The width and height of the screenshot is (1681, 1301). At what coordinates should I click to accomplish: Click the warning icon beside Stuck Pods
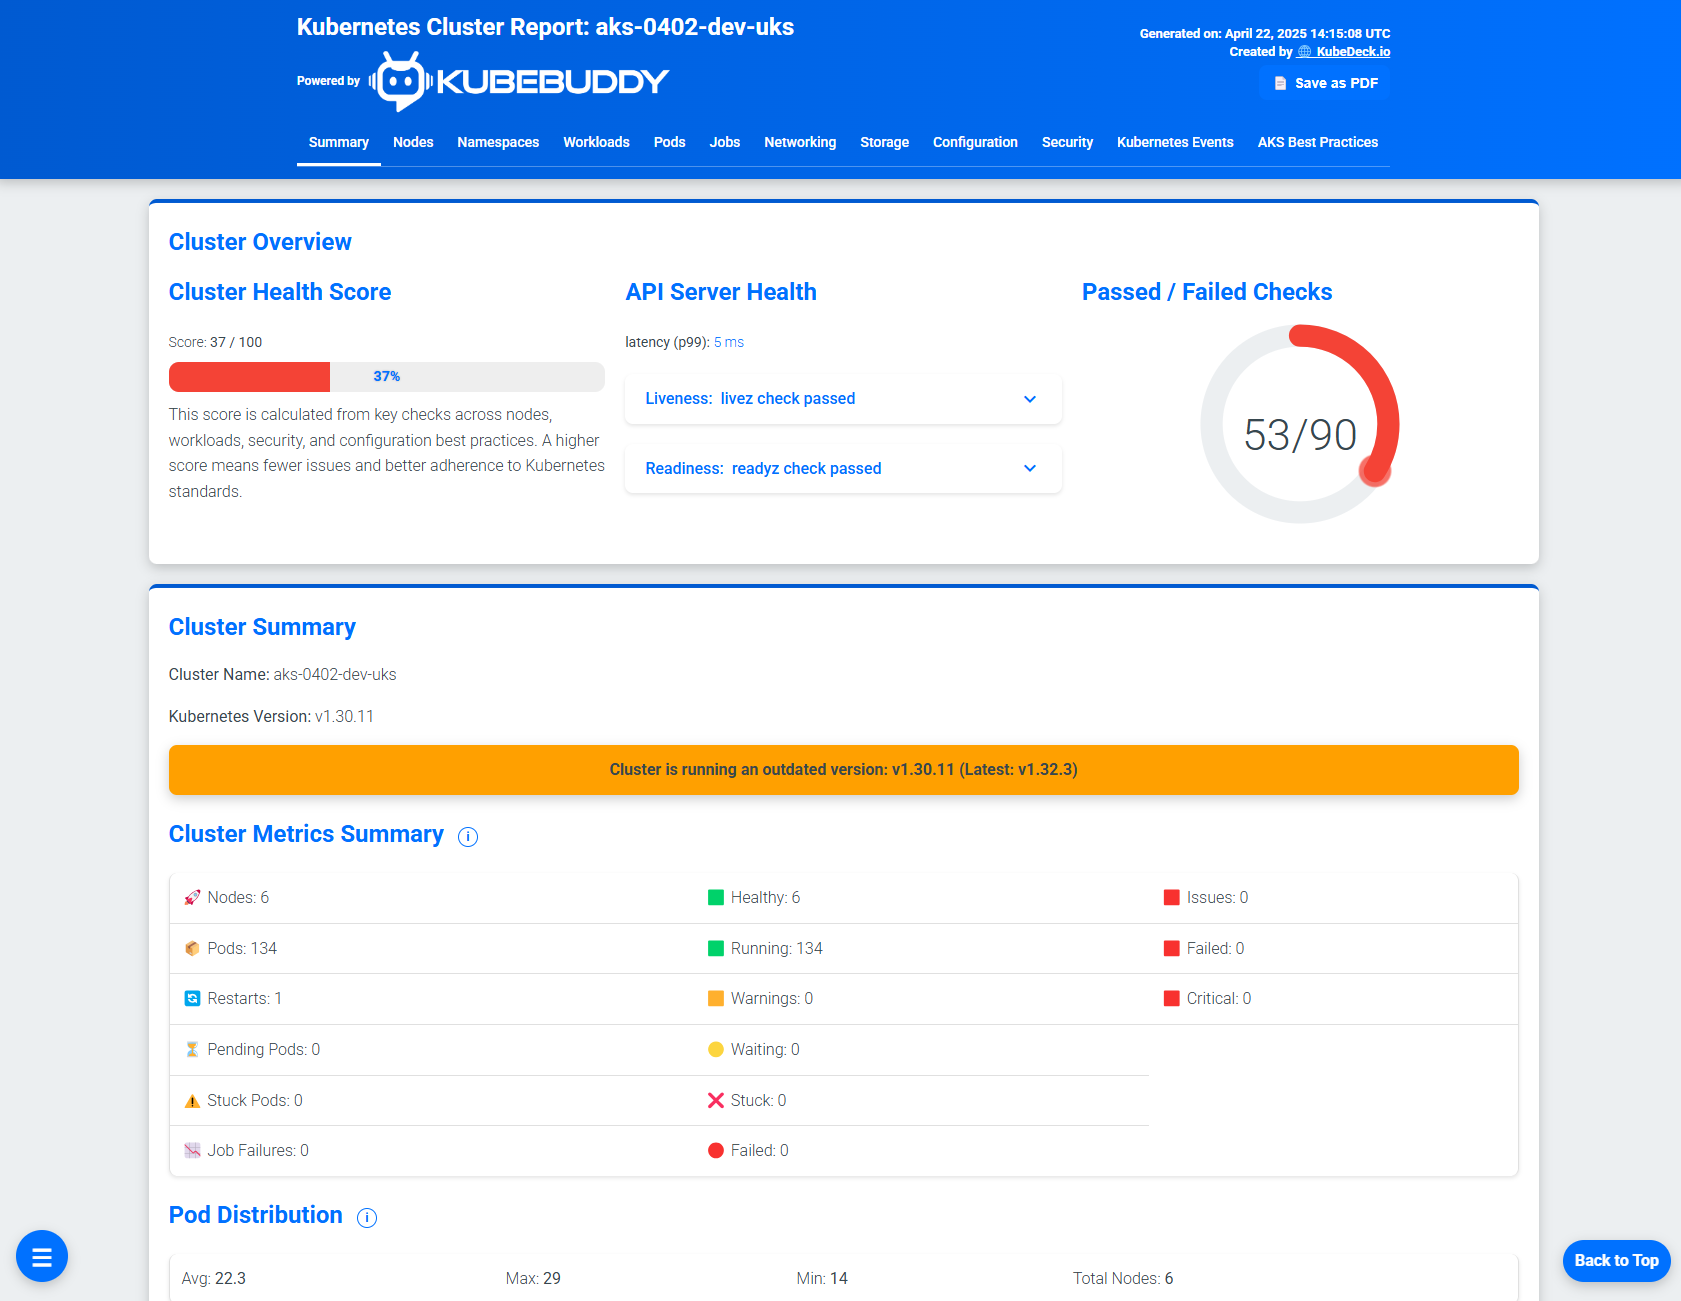[191, 1100]
